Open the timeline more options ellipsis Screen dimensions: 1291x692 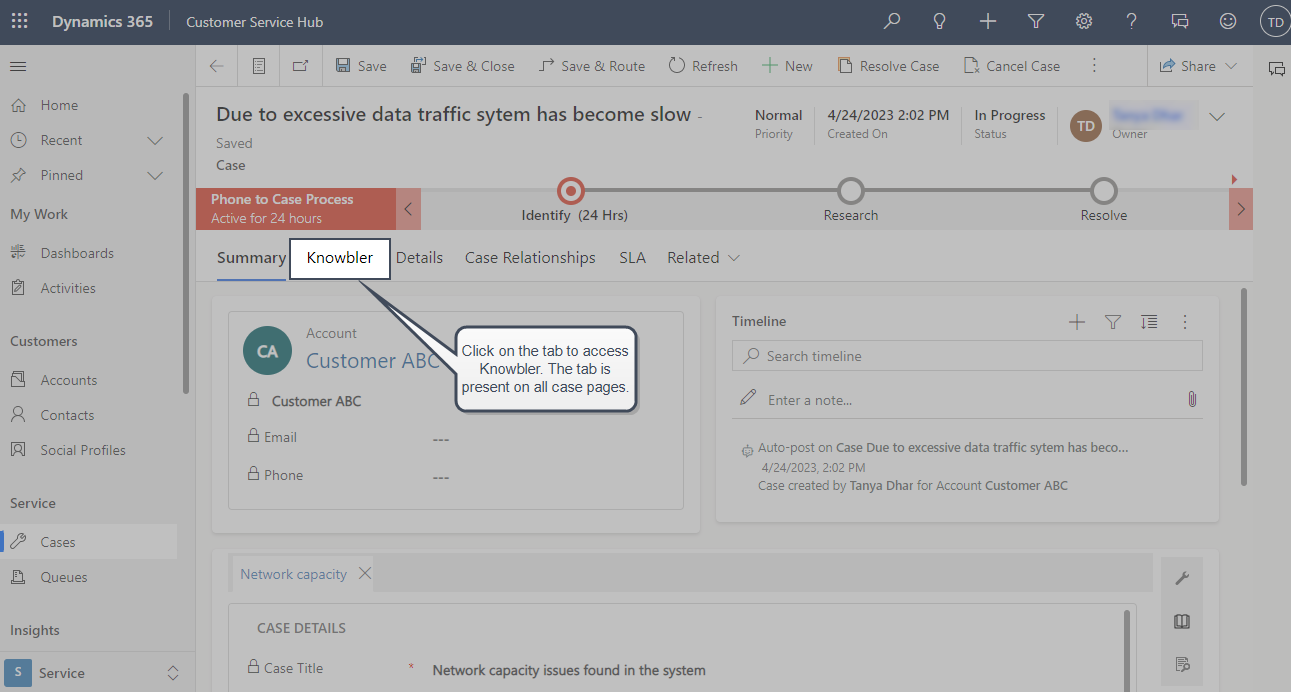click(1185, 322)
